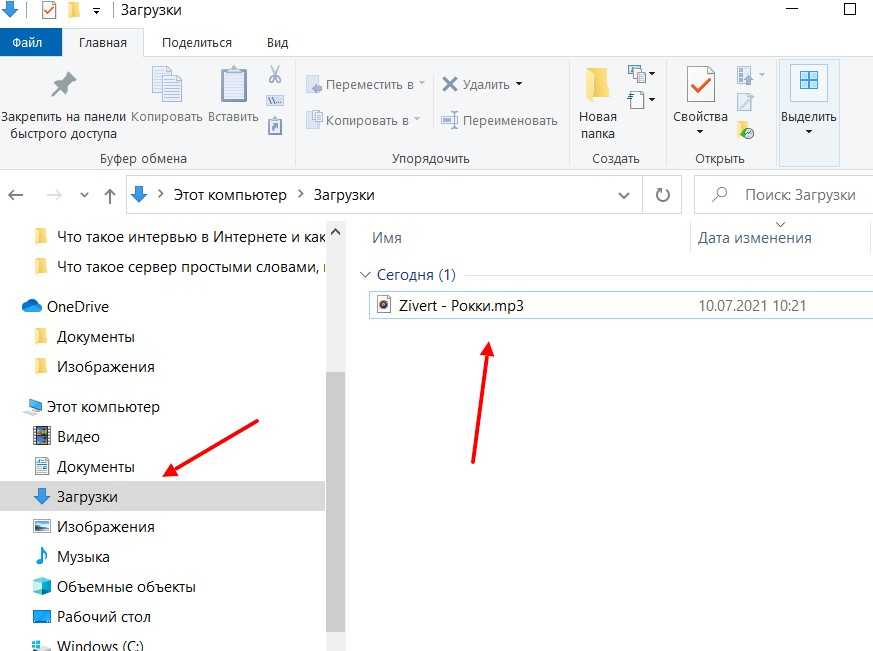
Task: Click the blue download arrow in address bar
Action: pyautogui.click(x=139, y=194)
